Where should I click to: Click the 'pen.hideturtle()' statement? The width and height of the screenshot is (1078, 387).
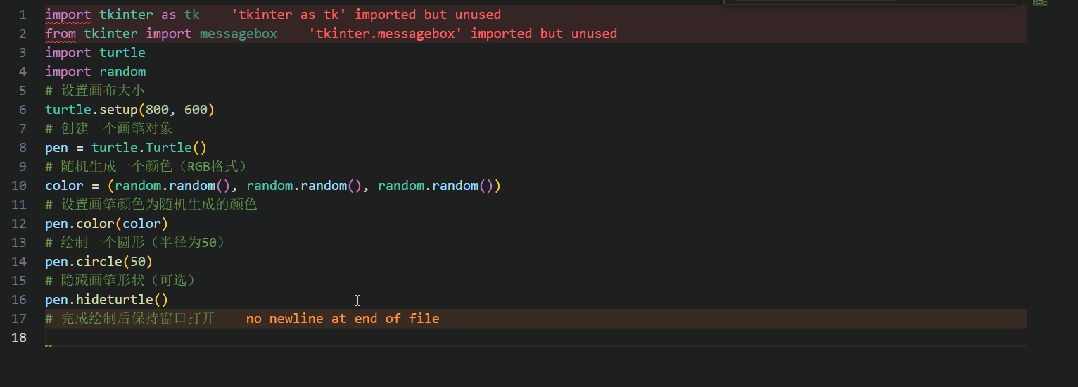(x=107, y=300)
